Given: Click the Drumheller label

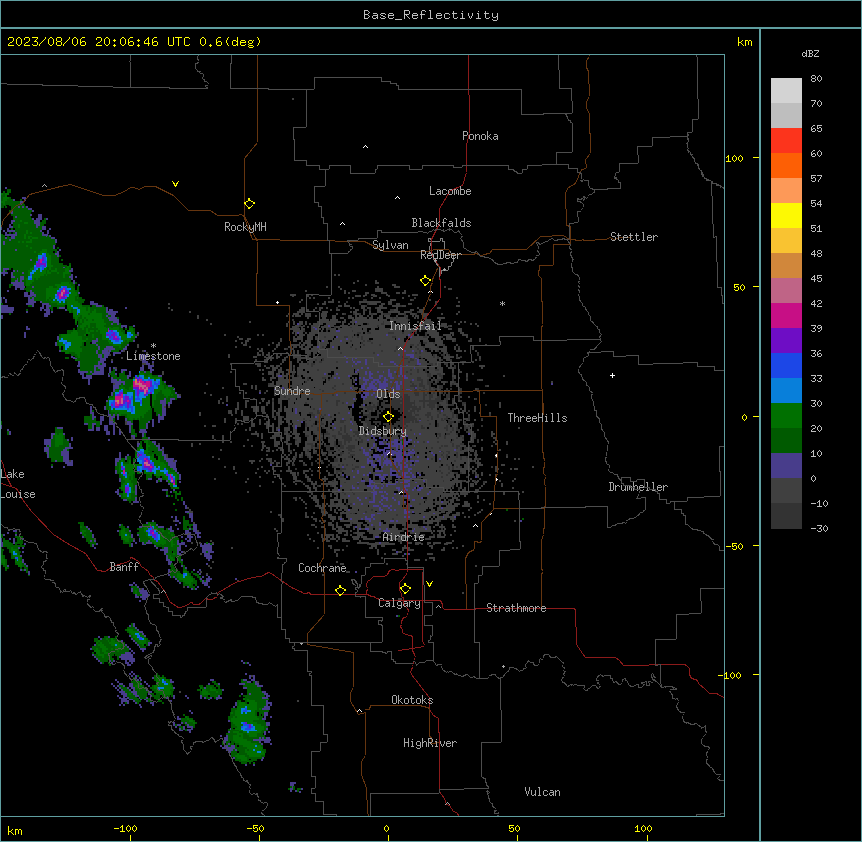Looking at the screenshot, I should (x=638, y=487).
